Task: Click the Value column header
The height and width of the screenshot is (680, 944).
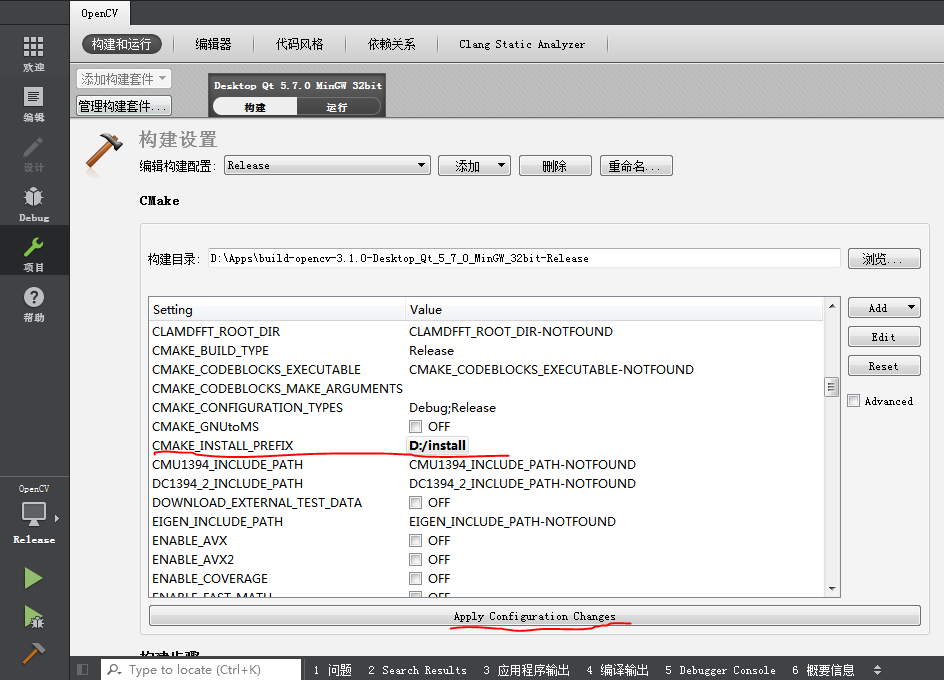Action: (x=615, y=310)
